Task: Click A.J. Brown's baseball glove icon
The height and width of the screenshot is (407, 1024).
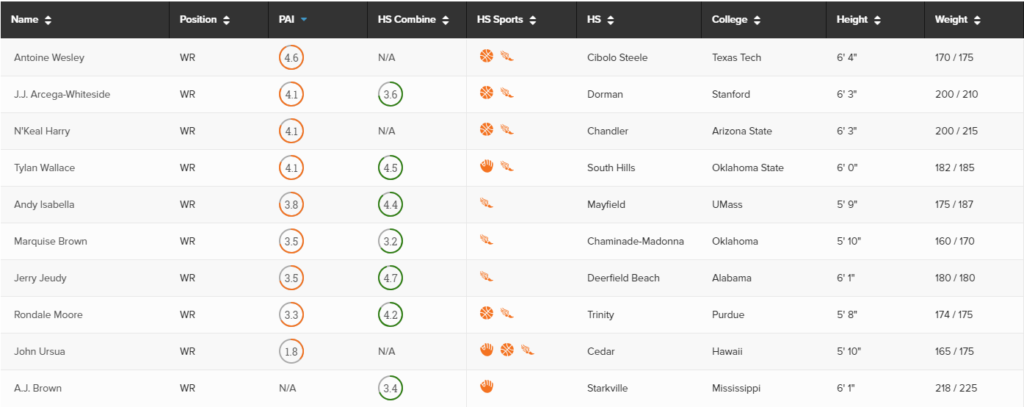Action: pos(486,387)
